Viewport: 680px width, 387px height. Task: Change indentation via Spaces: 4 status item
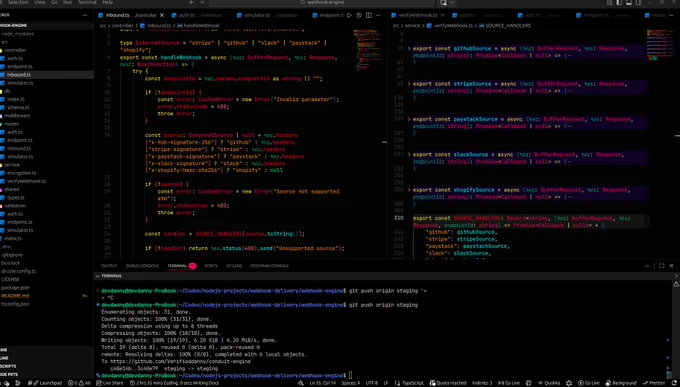coord(350,383)
